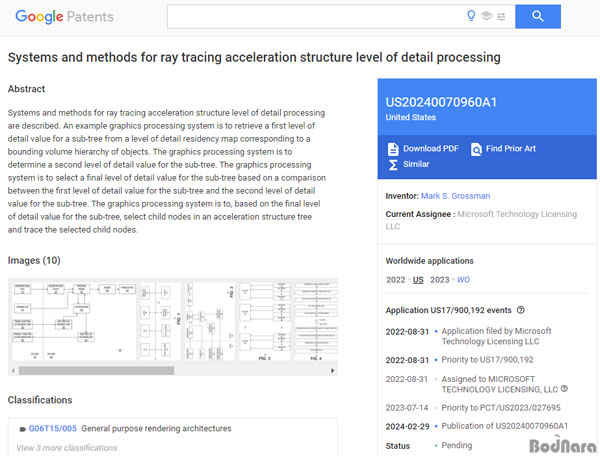600x456 pixels.
Task: Open third patent drawing thumbnail
Action: 210,321
